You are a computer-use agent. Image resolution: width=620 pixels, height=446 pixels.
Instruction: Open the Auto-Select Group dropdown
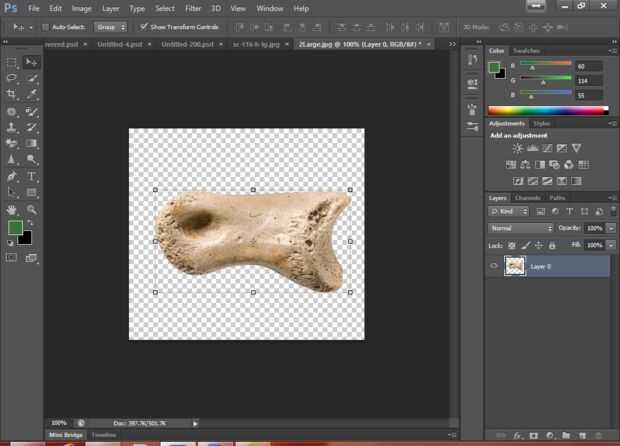(x=111, y=27)
